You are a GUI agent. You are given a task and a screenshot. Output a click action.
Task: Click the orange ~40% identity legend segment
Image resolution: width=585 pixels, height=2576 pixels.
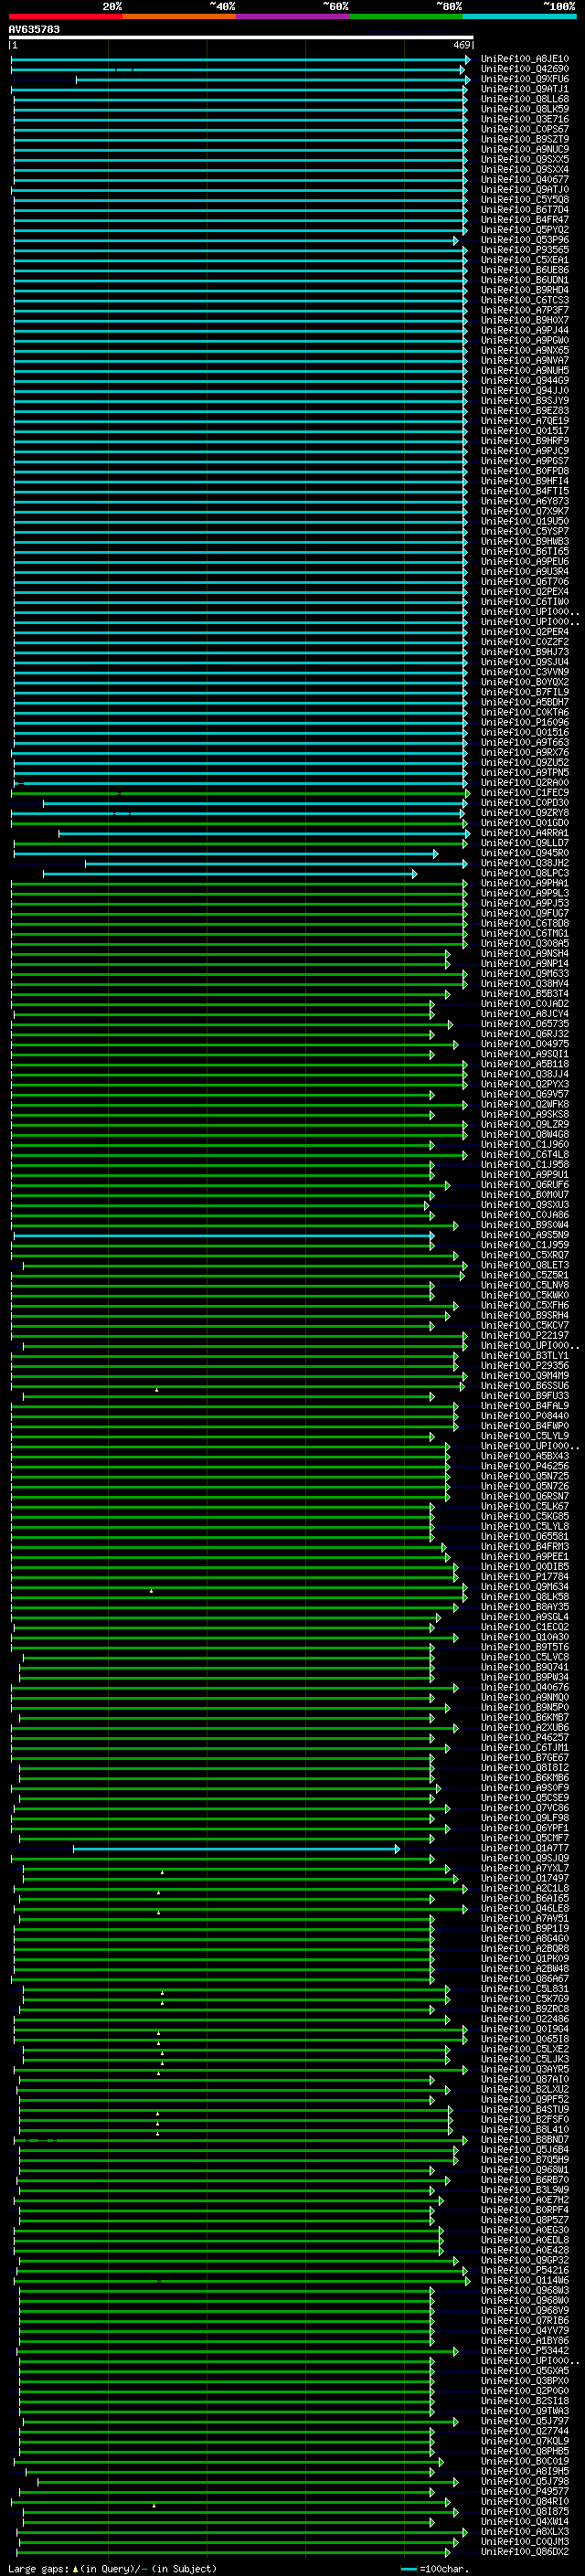tap(179, 16)
